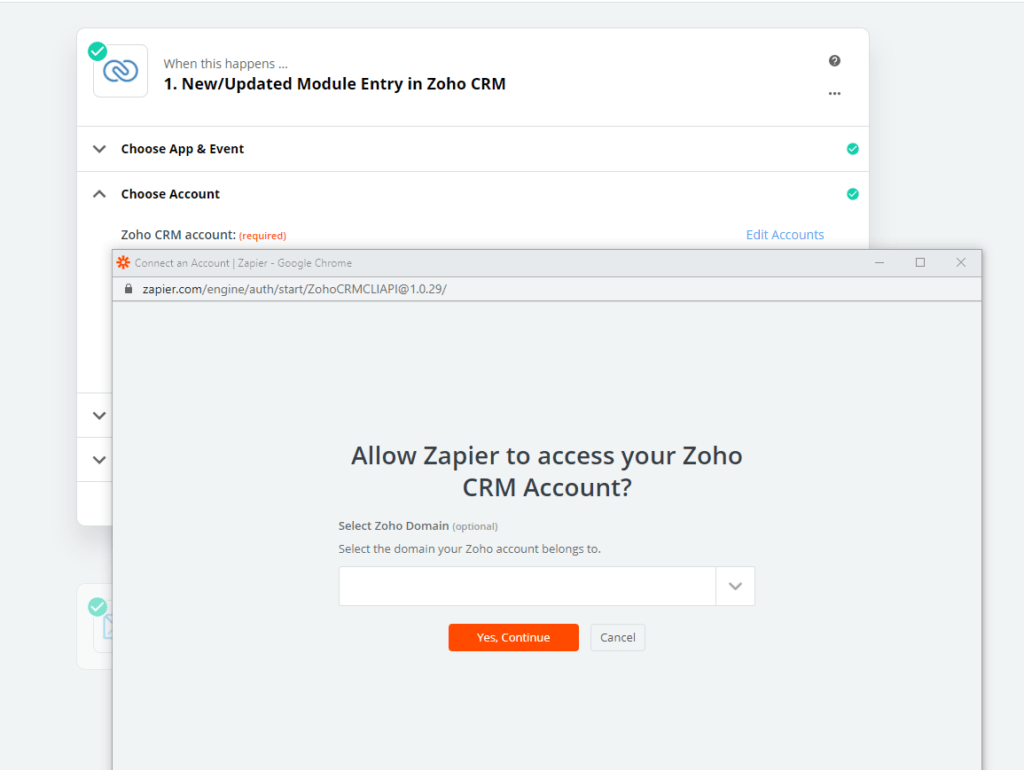The width and height of the screenshot is (1024, 770).
Task: Open the Edit Accounts link
Action: point(785,234)
